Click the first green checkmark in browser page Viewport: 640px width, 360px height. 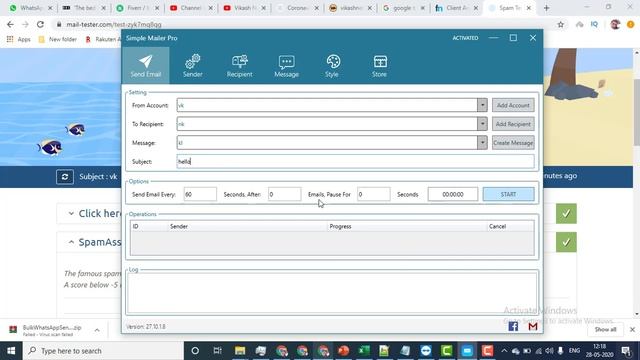tap(566, 213)
